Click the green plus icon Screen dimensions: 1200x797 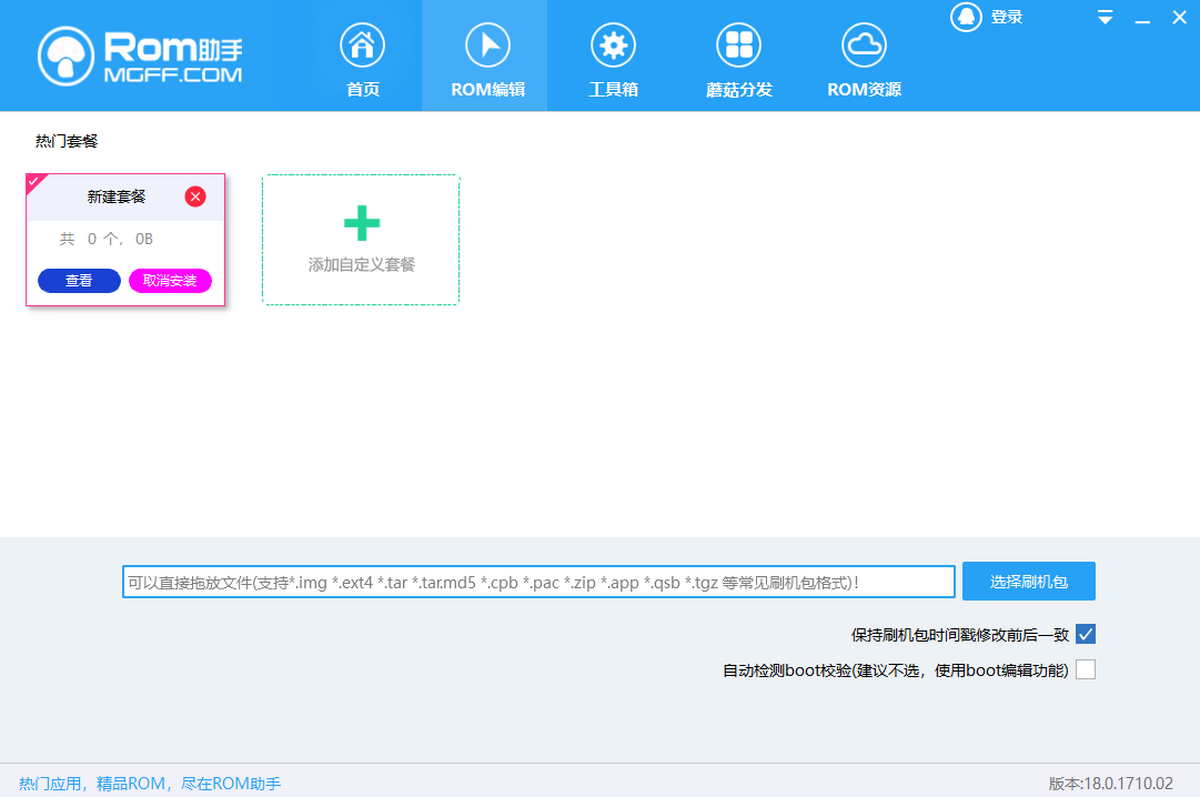361,223
